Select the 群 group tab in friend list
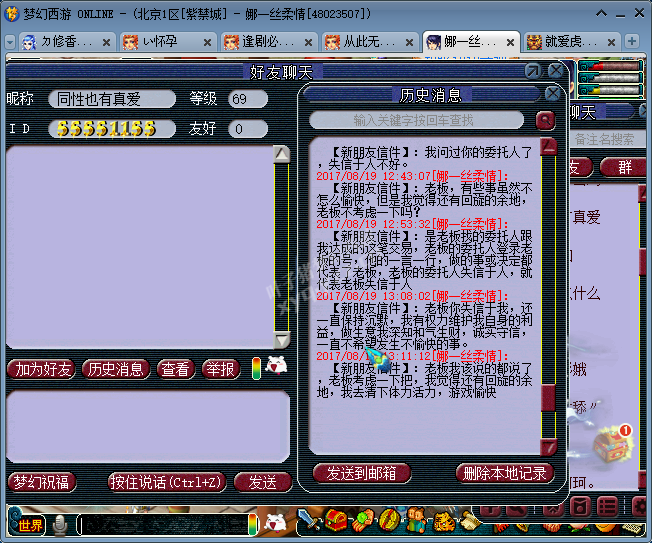The width and height of the screenshot is (652, 543). click(x=625, y=167)
